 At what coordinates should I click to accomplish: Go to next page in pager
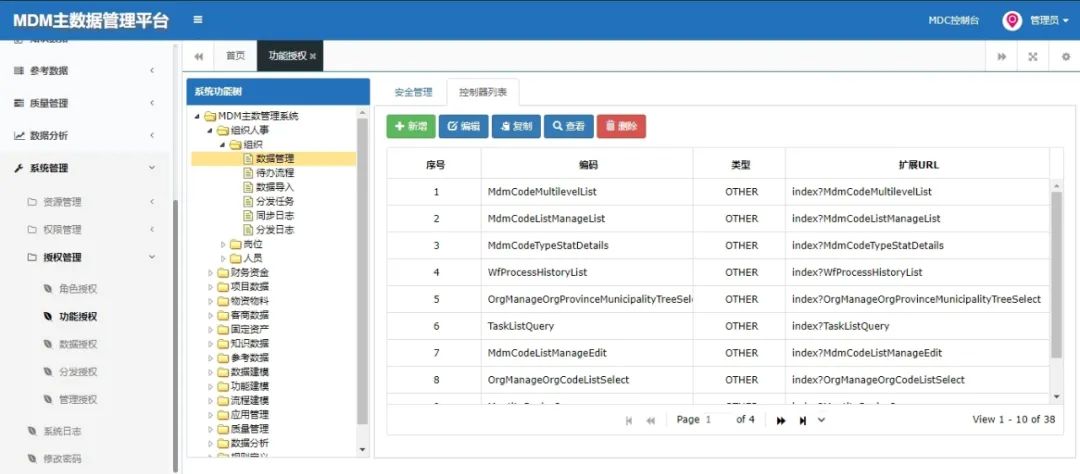point(781,420)
